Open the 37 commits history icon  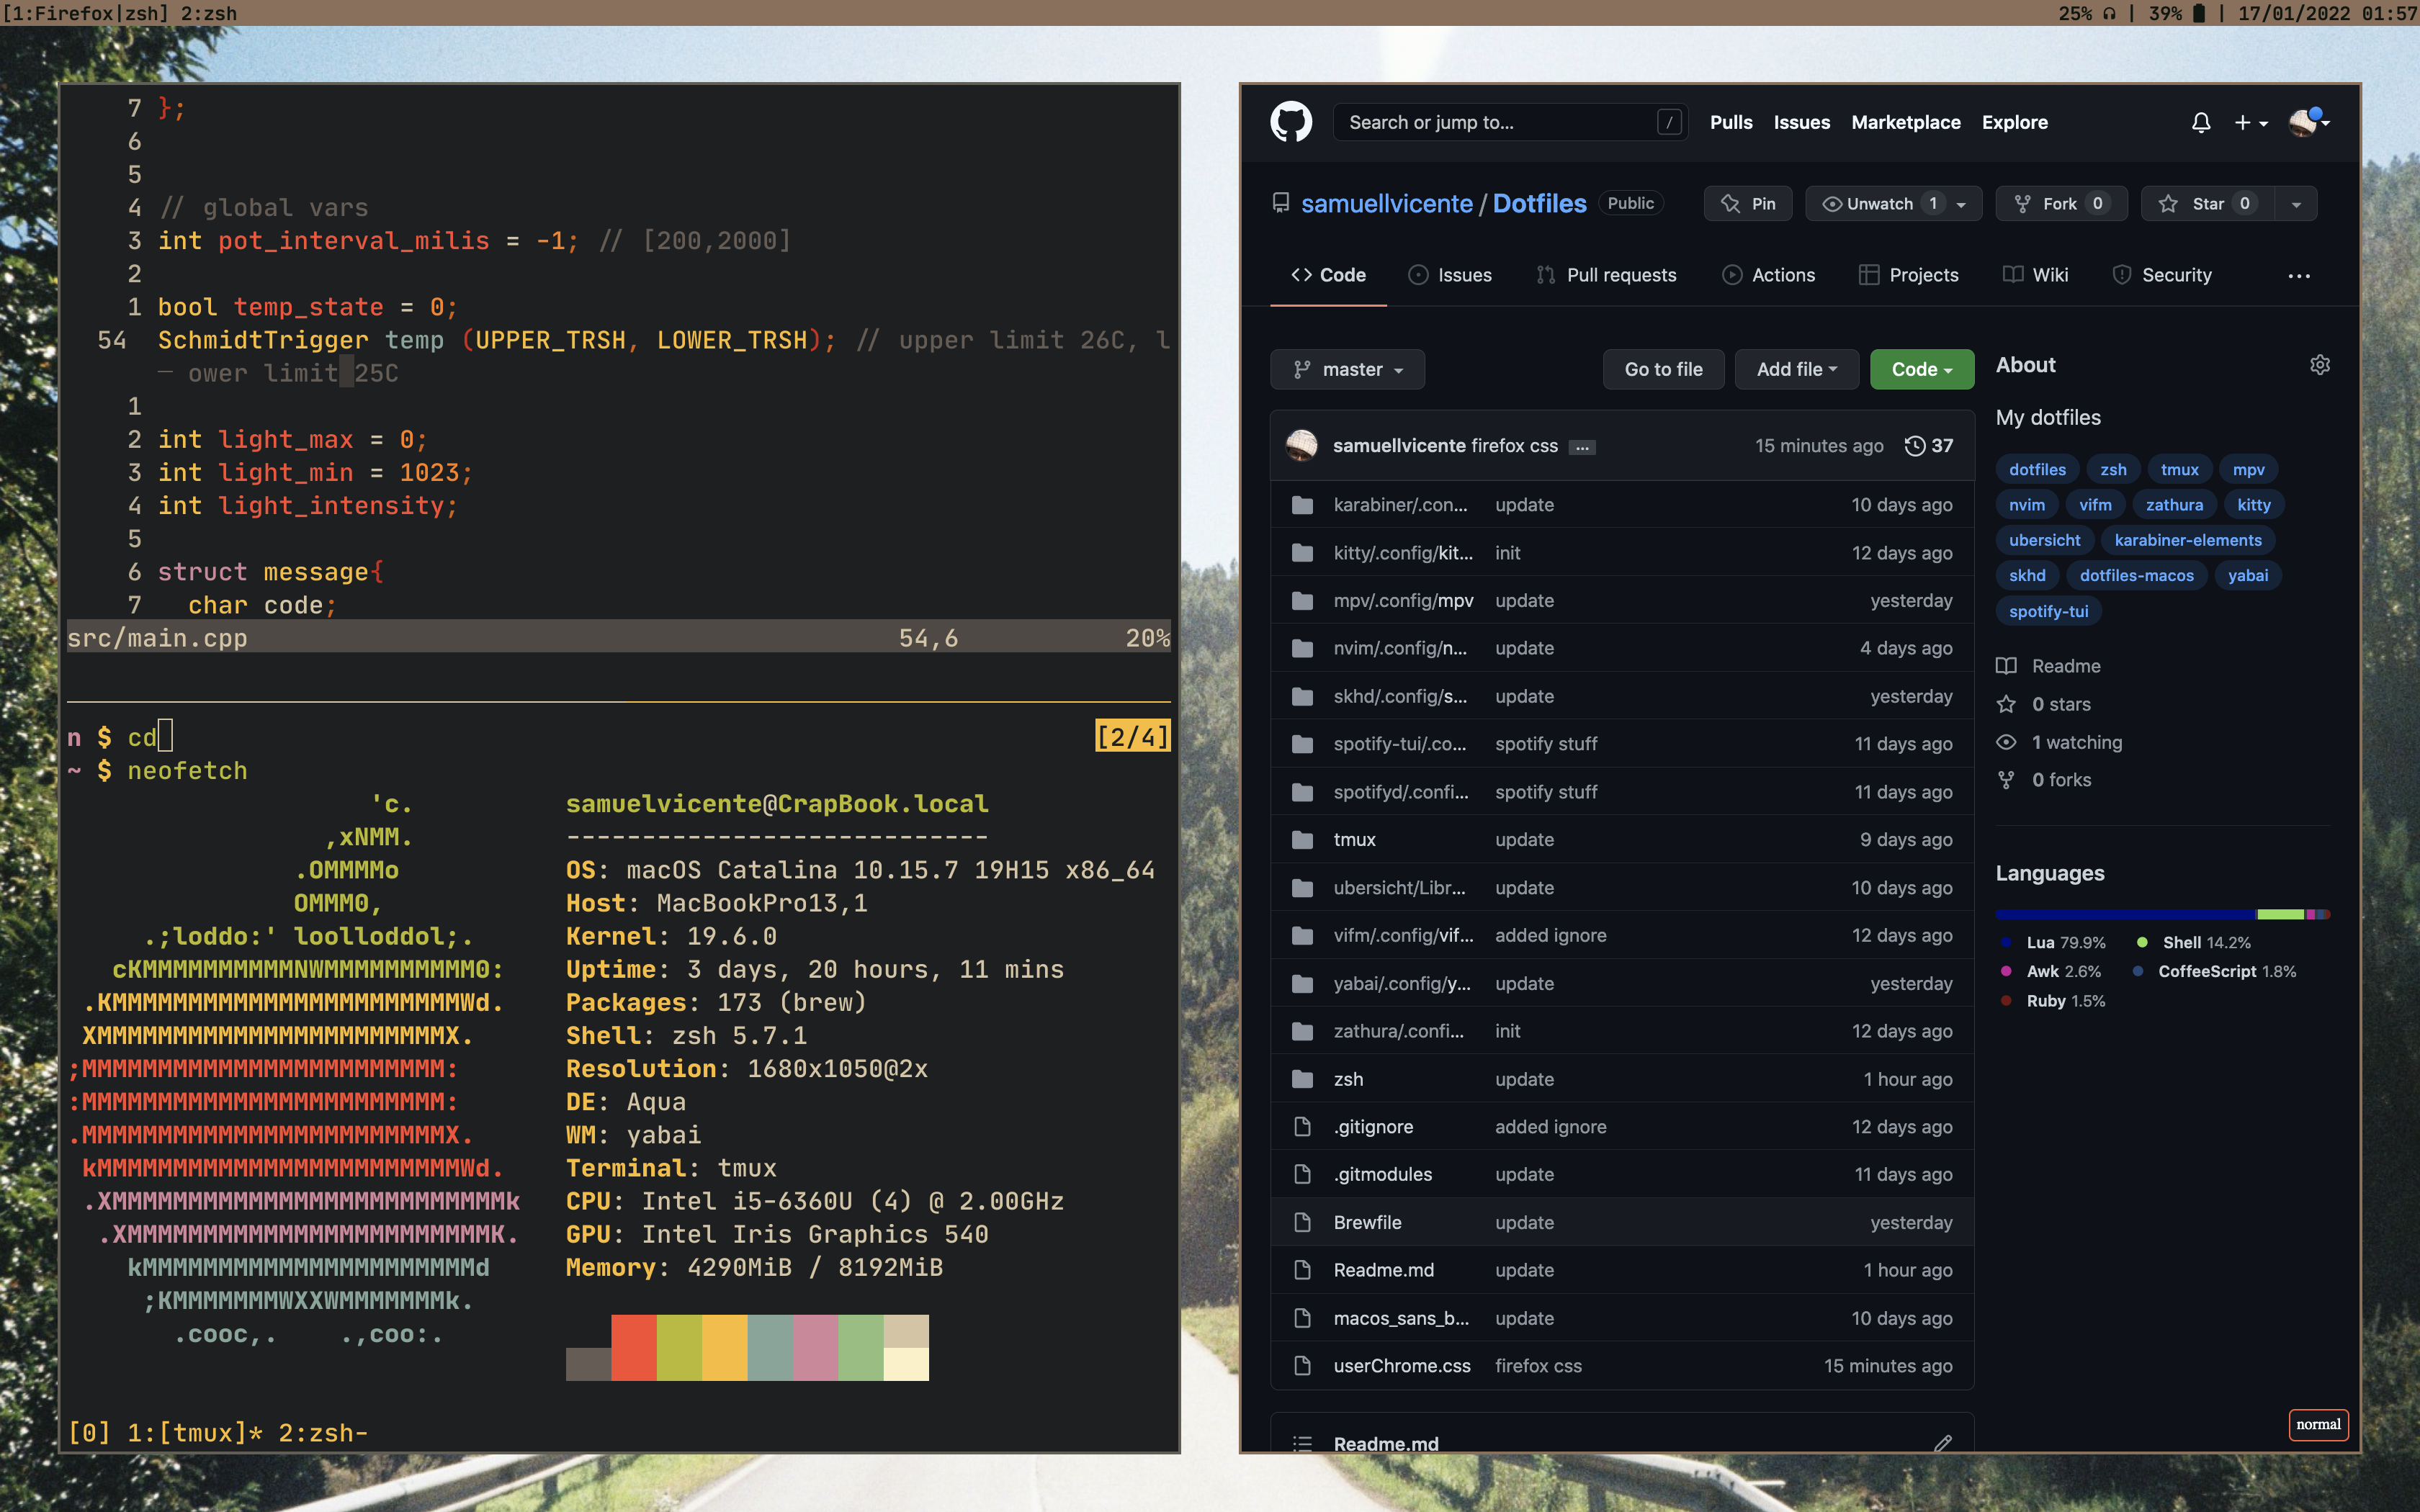click(1915, 446)
